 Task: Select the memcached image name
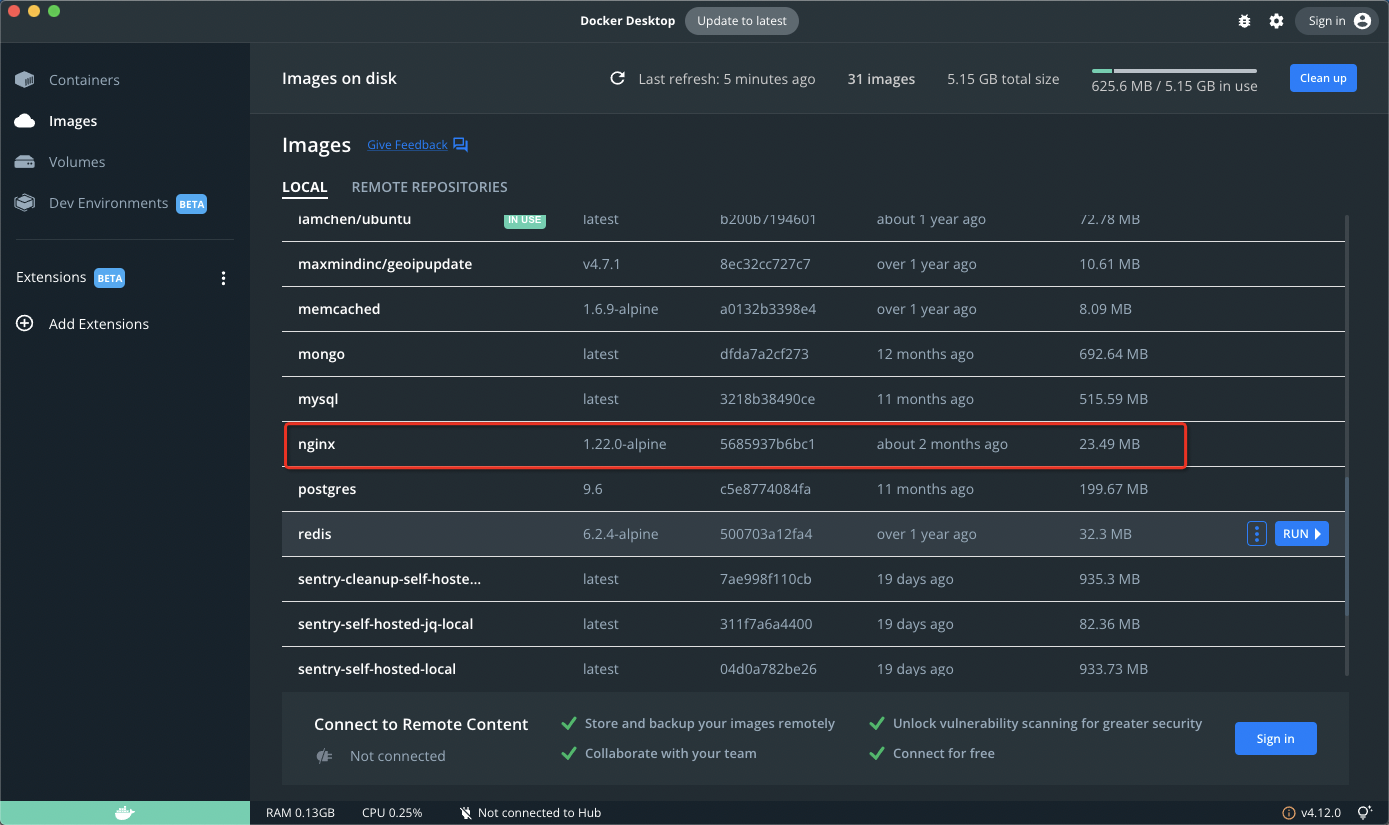click(339, 309)
